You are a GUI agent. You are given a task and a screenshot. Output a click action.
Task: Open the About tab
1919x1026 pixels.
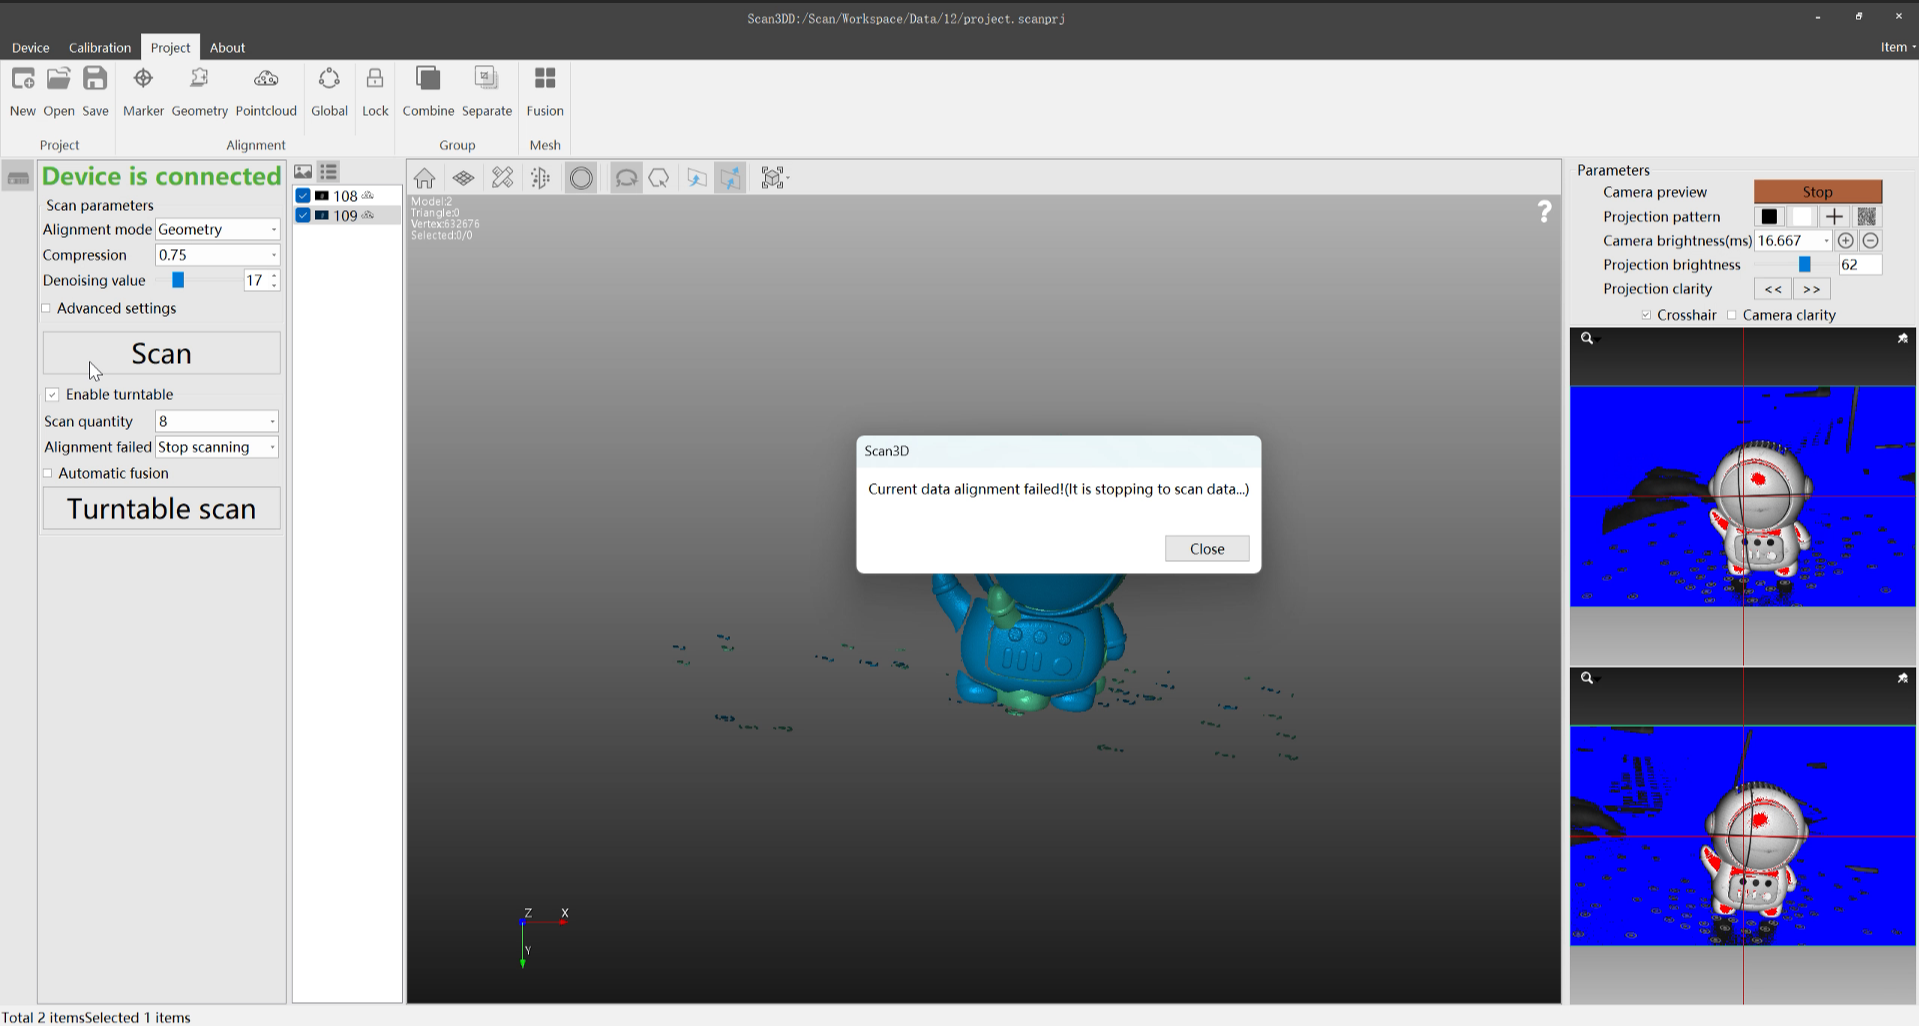[227, 47]
